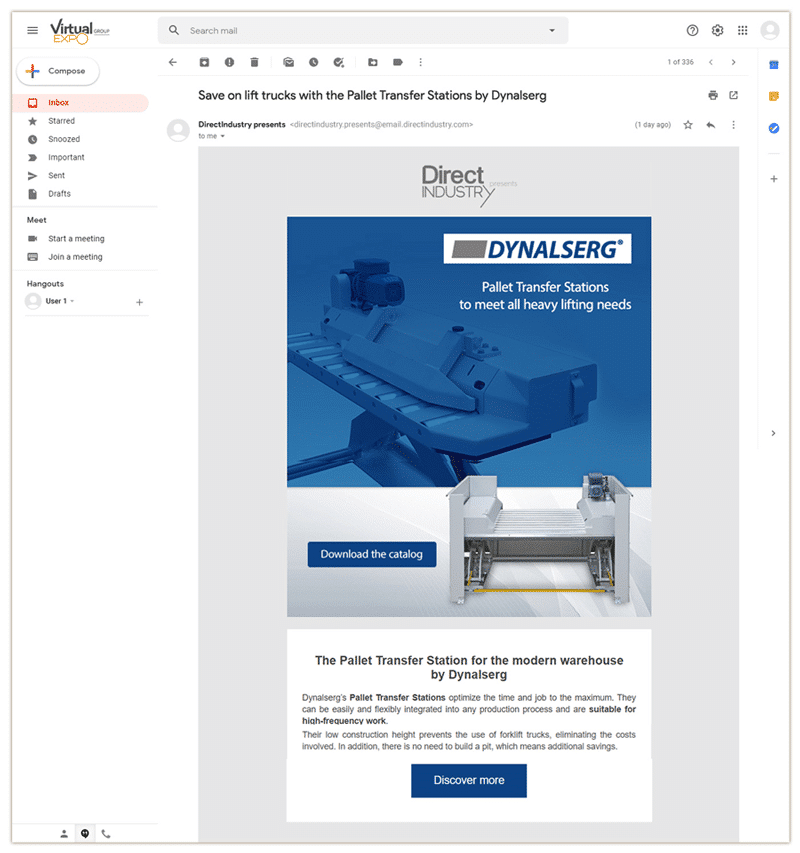Open Calendar side panel icon

tap(773, 65)
